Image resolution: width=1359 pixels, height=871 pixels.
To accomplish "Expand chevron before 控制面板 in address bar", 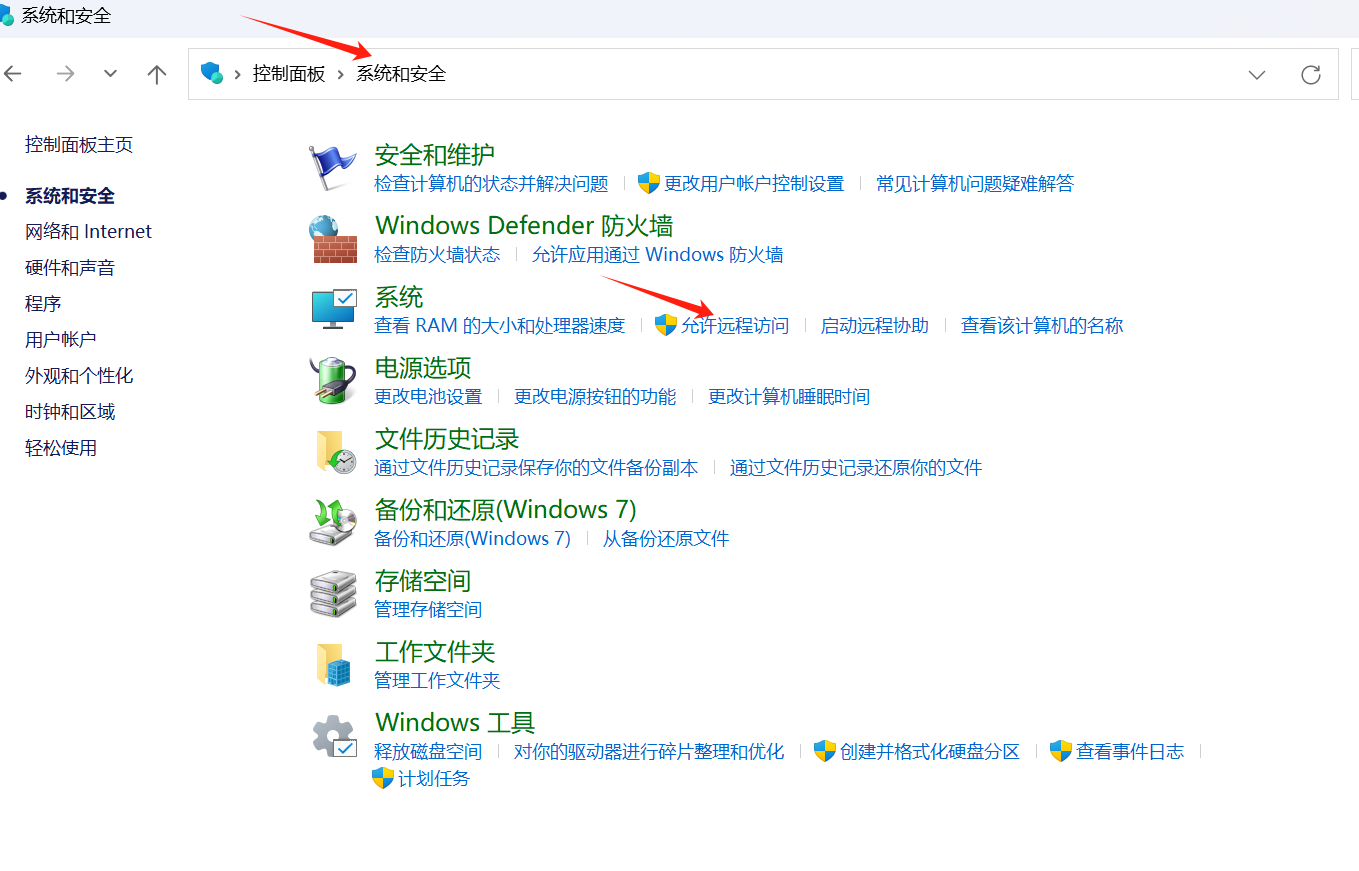I will tap(238, 74).
